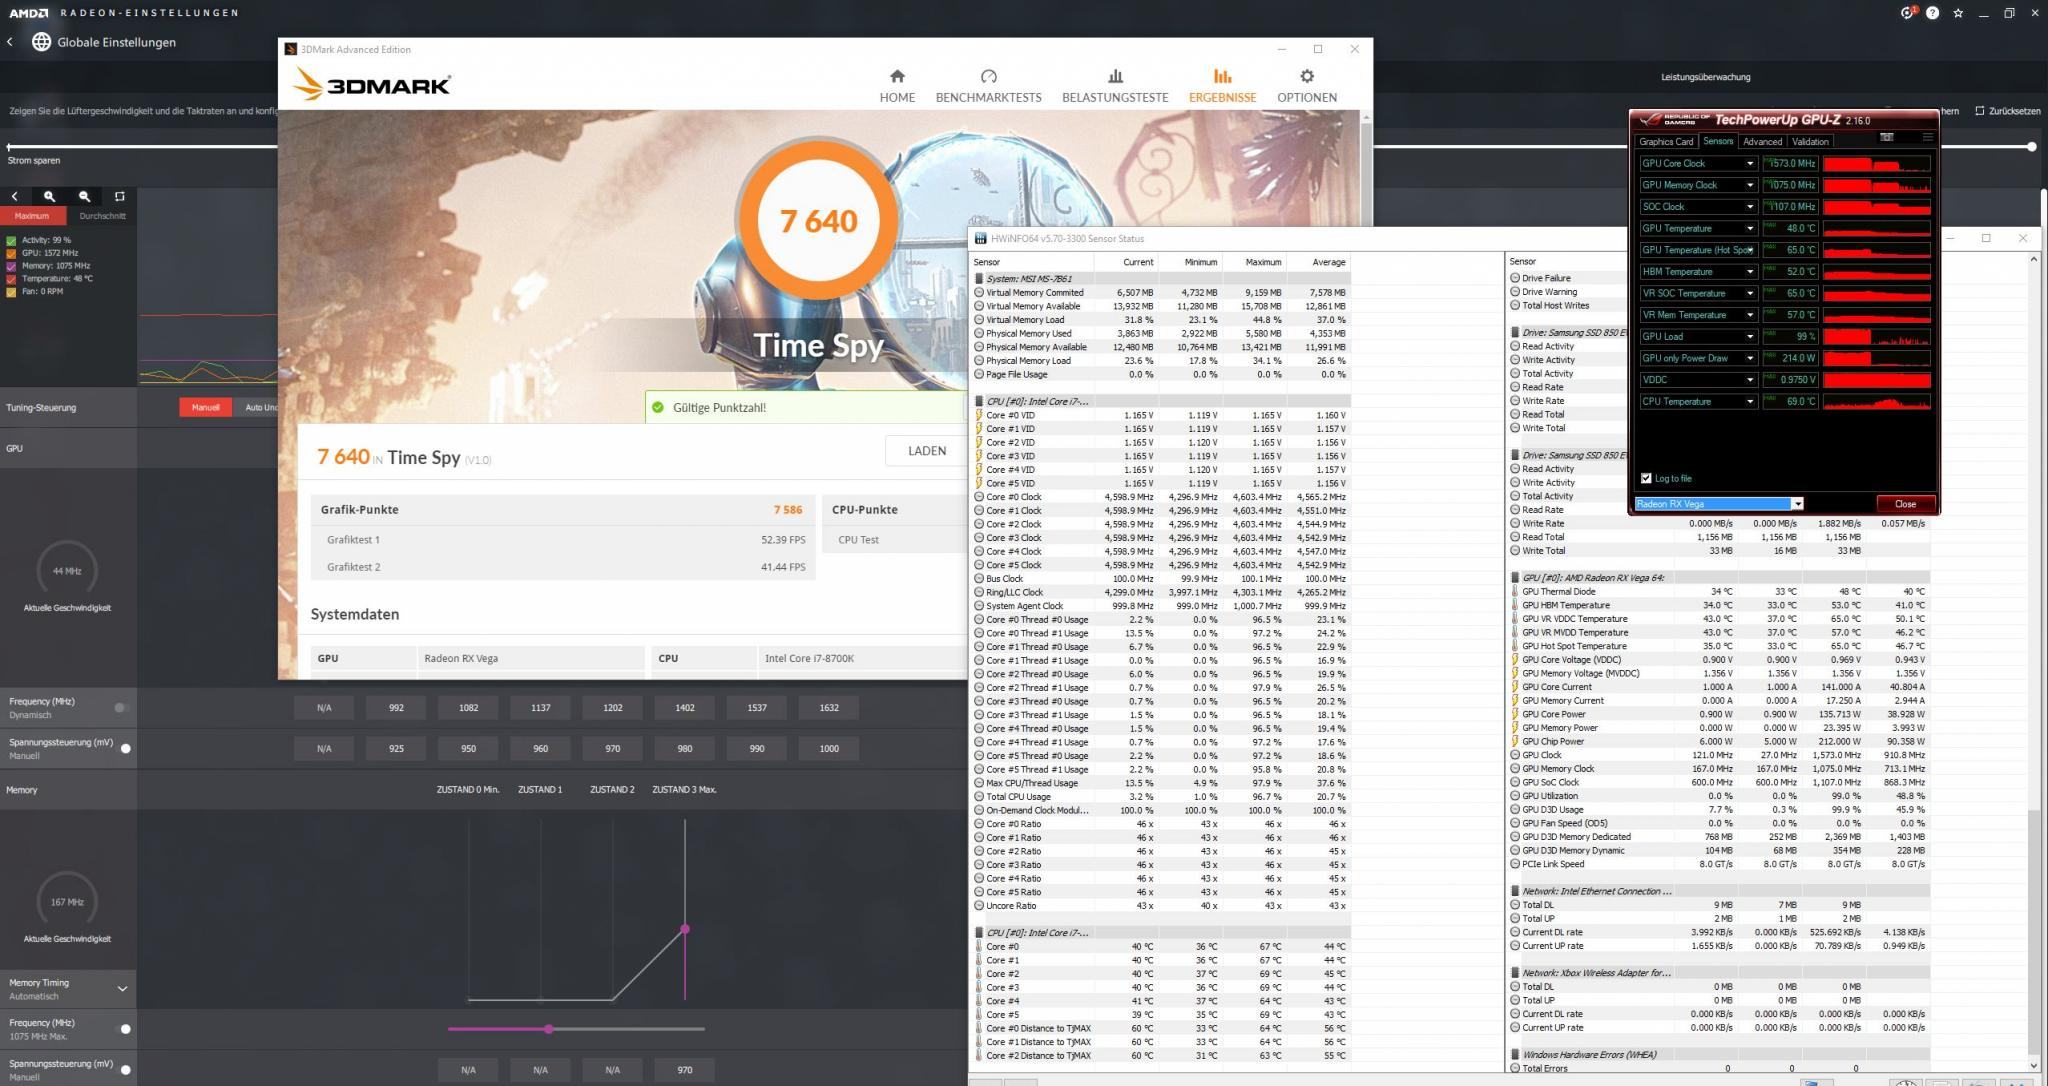Image resolution: width=2048 pixels, height=1086 pixels.
Task: Reset the Radeon graph view icon
Action: 119,196
